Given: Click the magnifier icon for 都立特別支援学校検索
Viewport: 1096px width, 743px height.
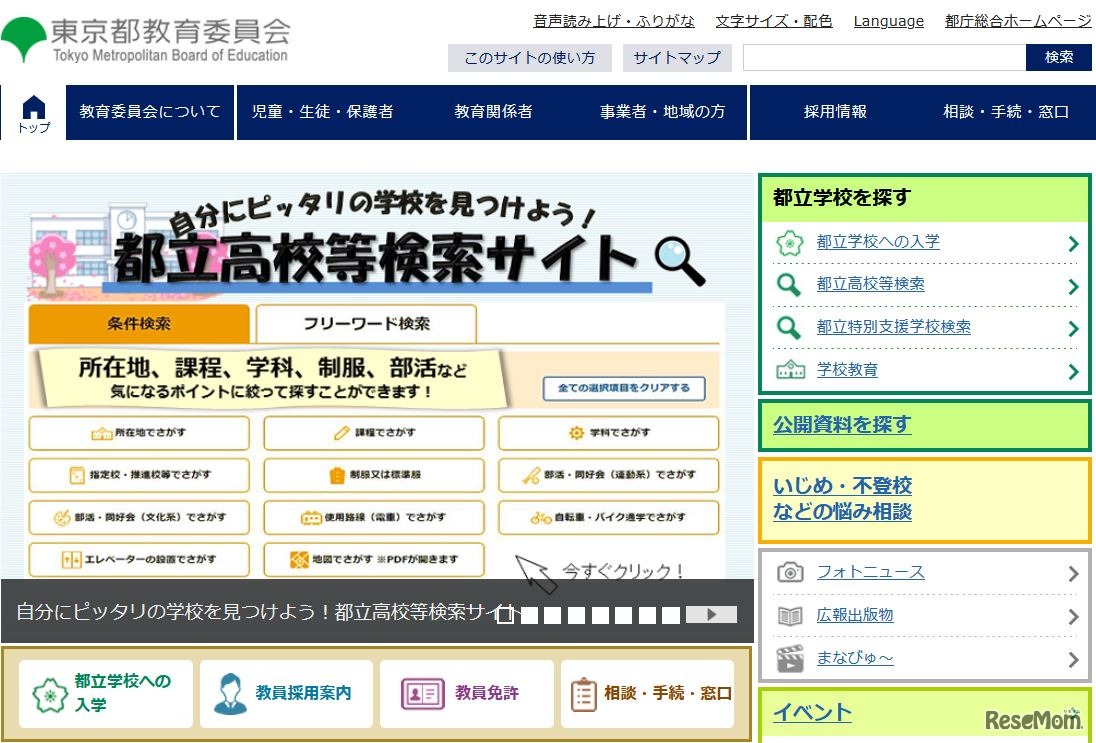Looking at the screenshot, I should (x=791, y=327).
